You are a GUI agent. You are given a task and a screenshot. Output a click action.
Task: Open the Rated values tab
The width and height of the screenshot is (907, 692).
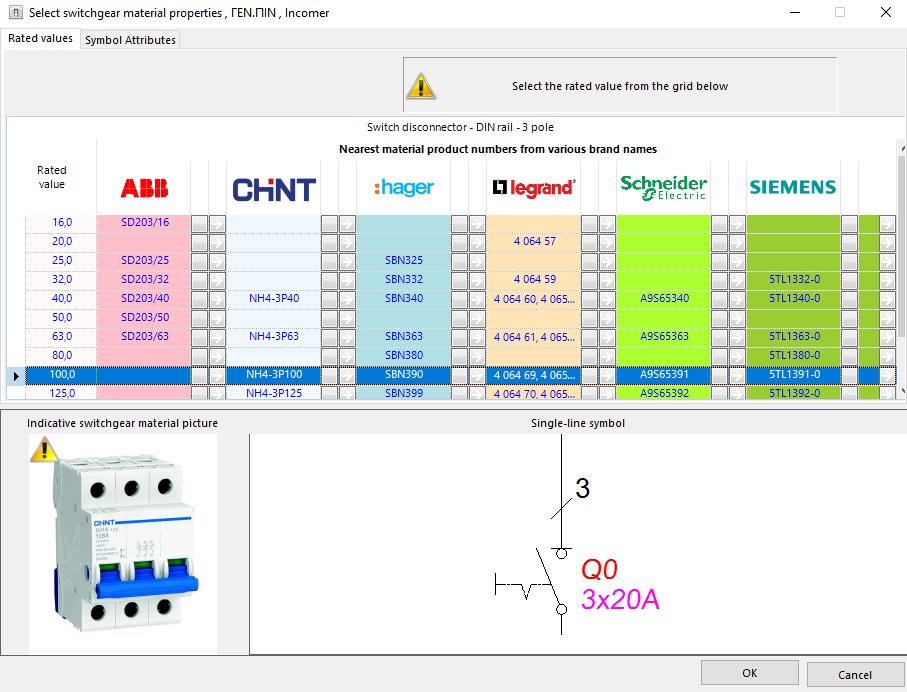(x=39, y=38)
